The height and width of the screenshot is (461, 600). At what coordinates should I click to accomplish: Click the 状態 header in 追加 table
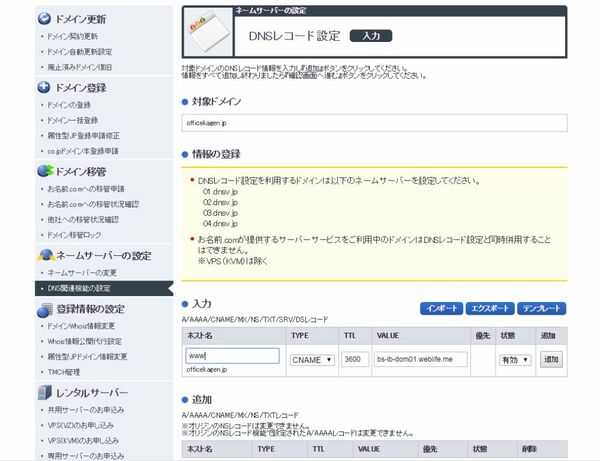coord(480,449)
